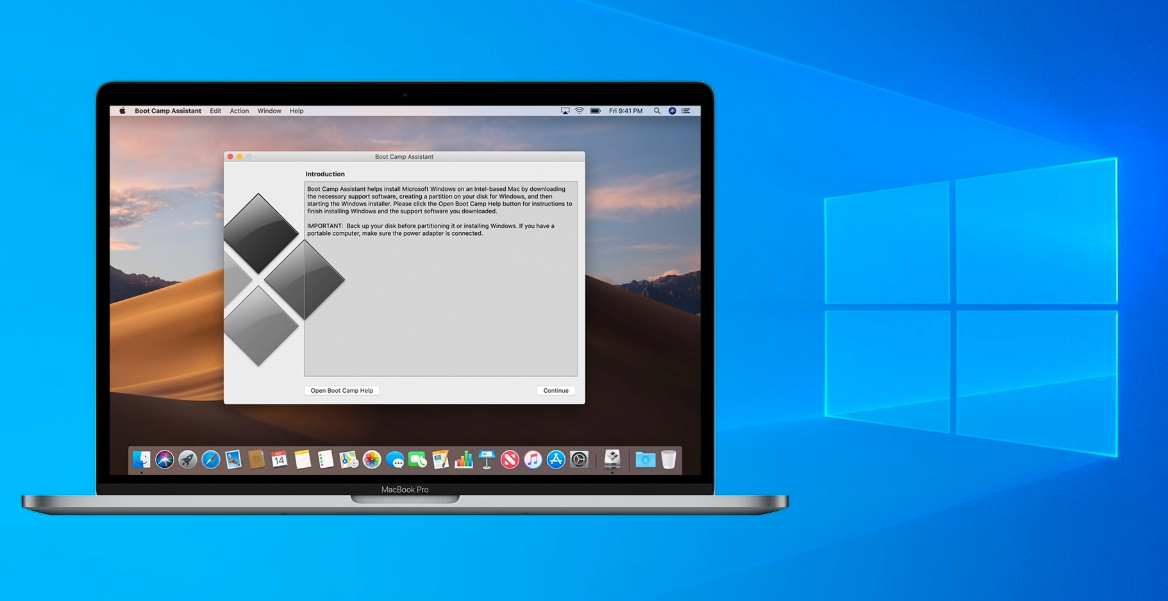The height and width of the screenshot is (601, 1168).
Task: Open iTunes music note icon in Dock
Action: [x=533, y=460]
